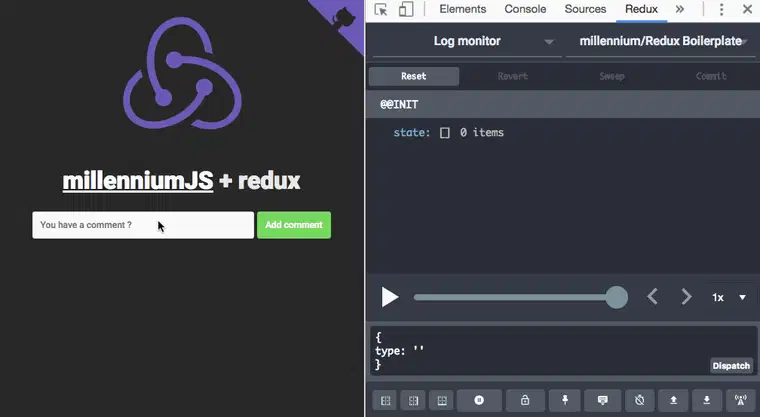Click the crossed-out timer slider icon
Viewport: 760px width, 417px height.
click(x=640, y=401)
